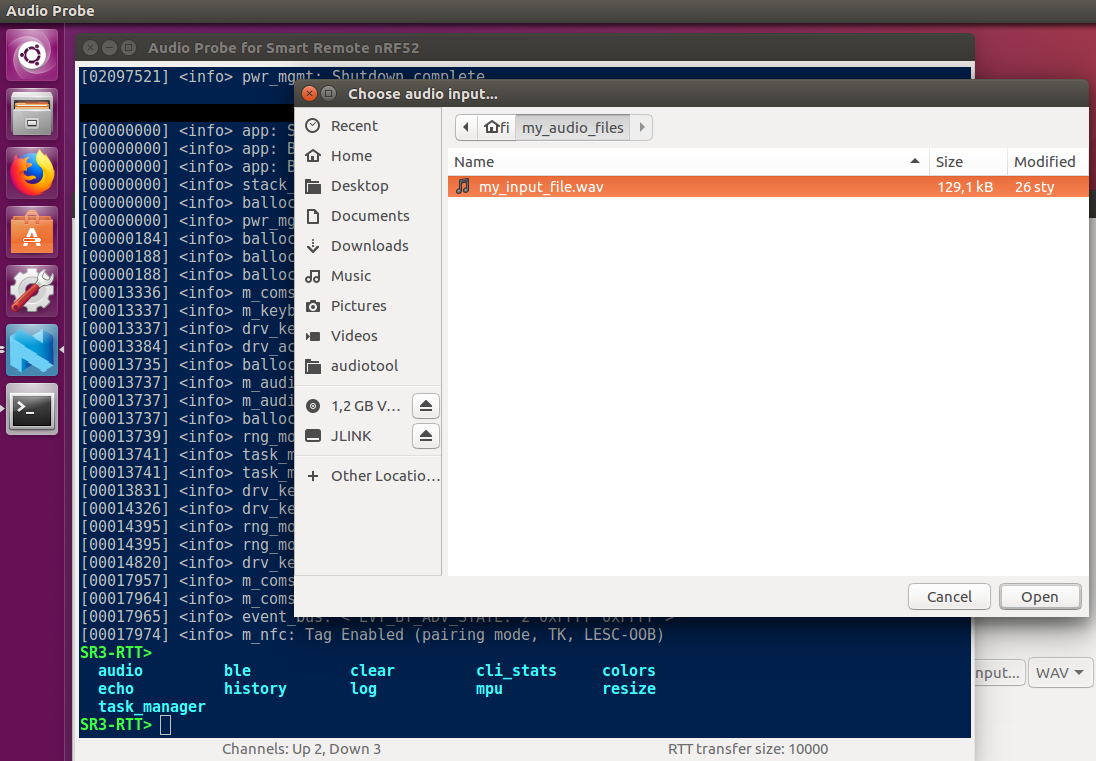Click the log command in terminal

click(x=363, y=689)
